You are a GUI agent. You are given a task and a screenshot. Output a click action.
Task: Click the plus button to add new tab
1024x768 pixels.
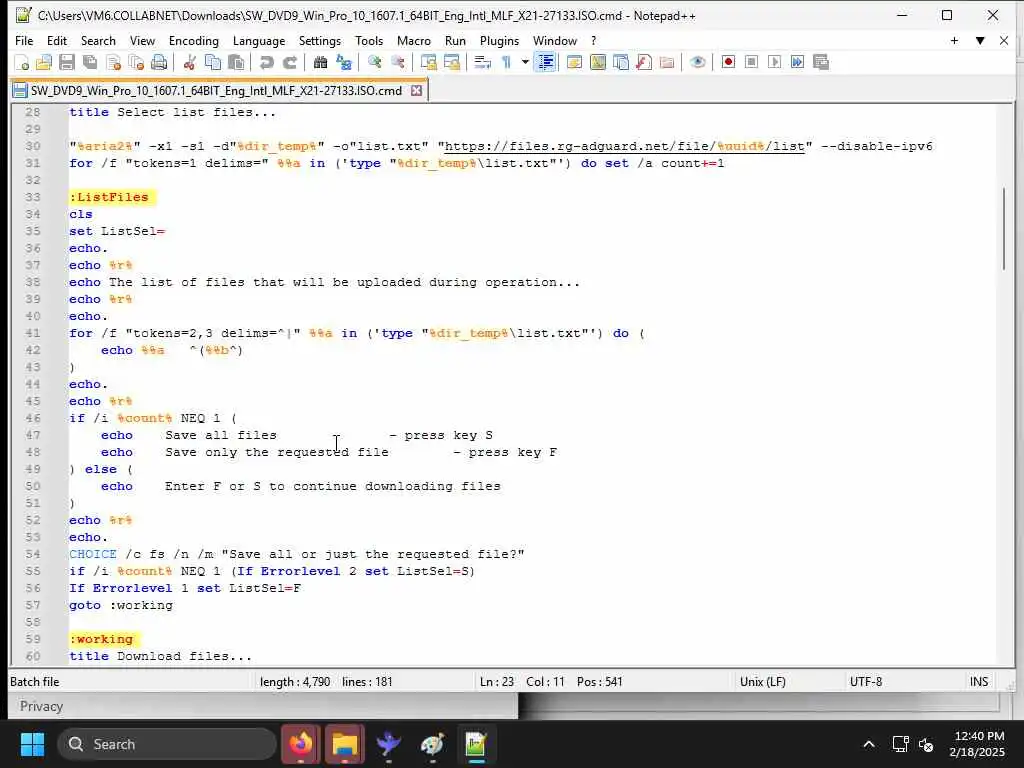(954, 40)
